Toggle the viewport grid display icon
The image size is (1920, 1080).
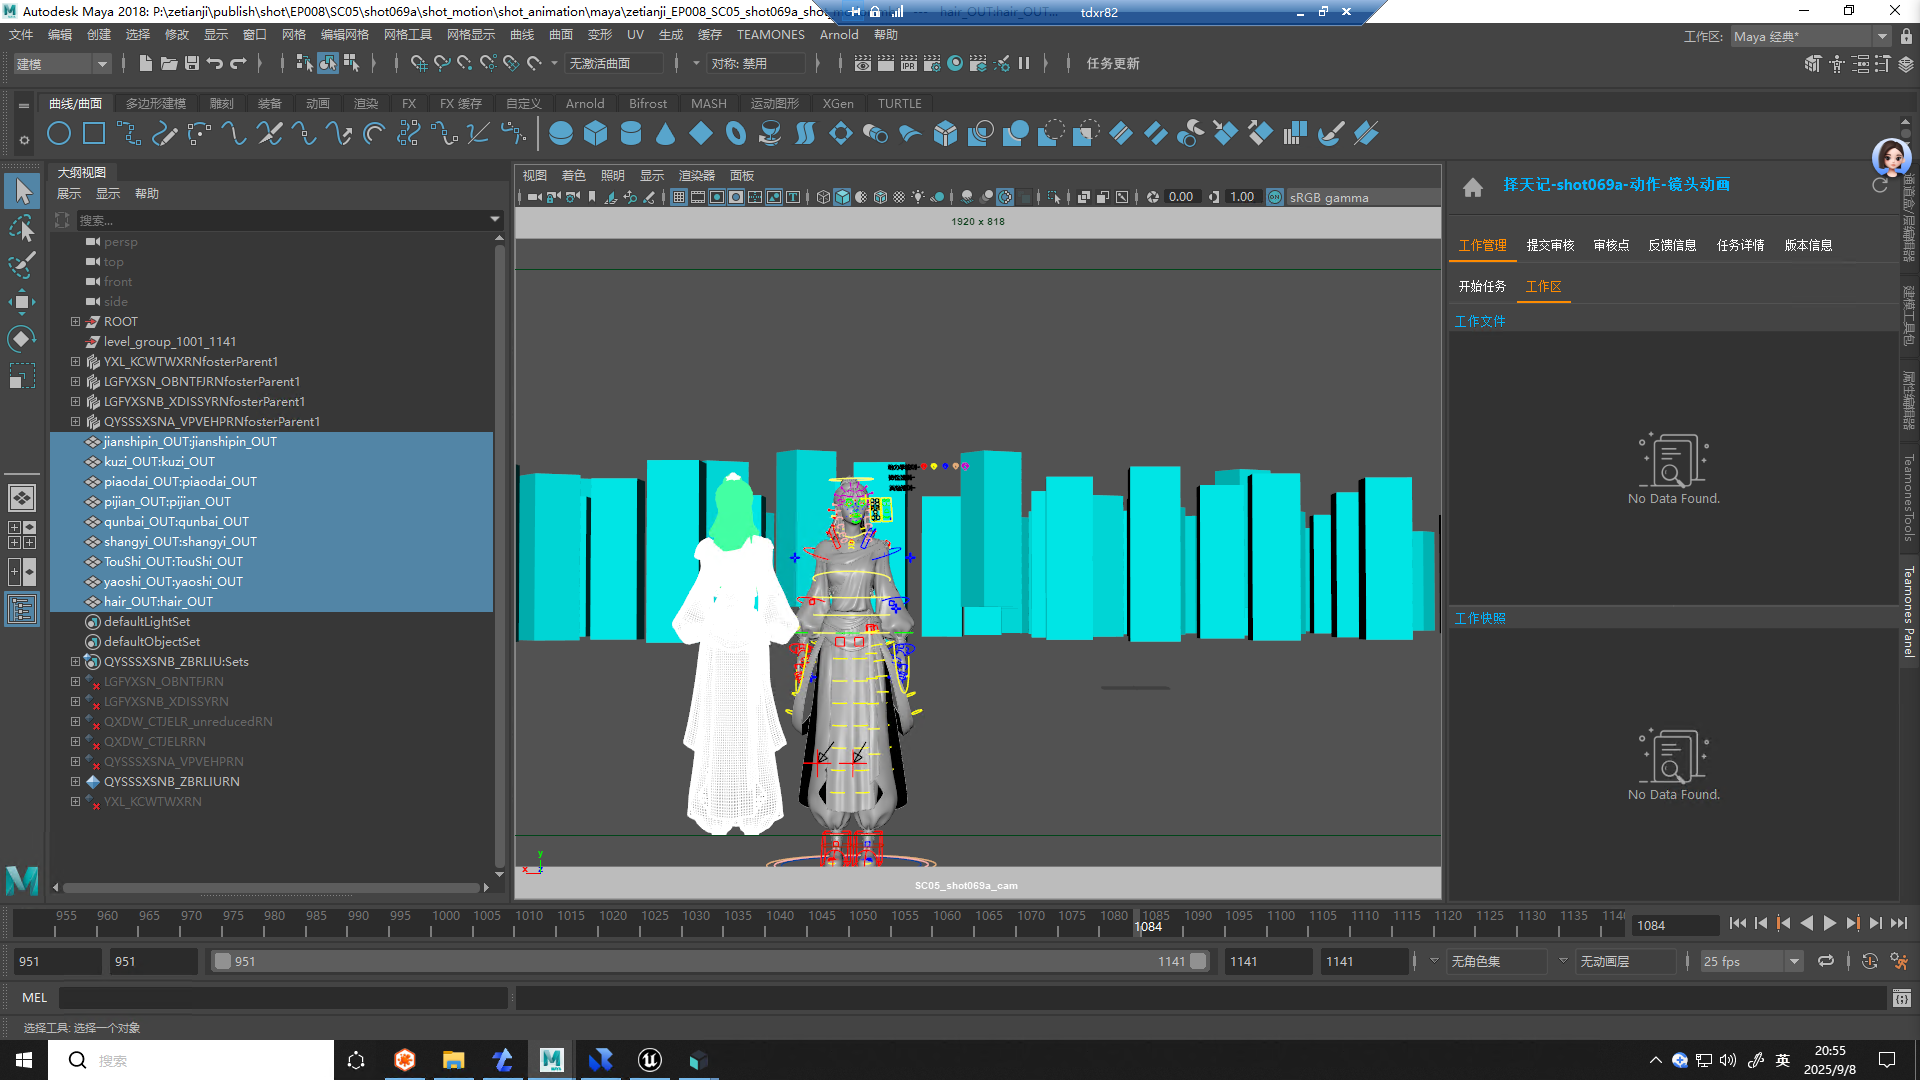(x=679, y=197)
